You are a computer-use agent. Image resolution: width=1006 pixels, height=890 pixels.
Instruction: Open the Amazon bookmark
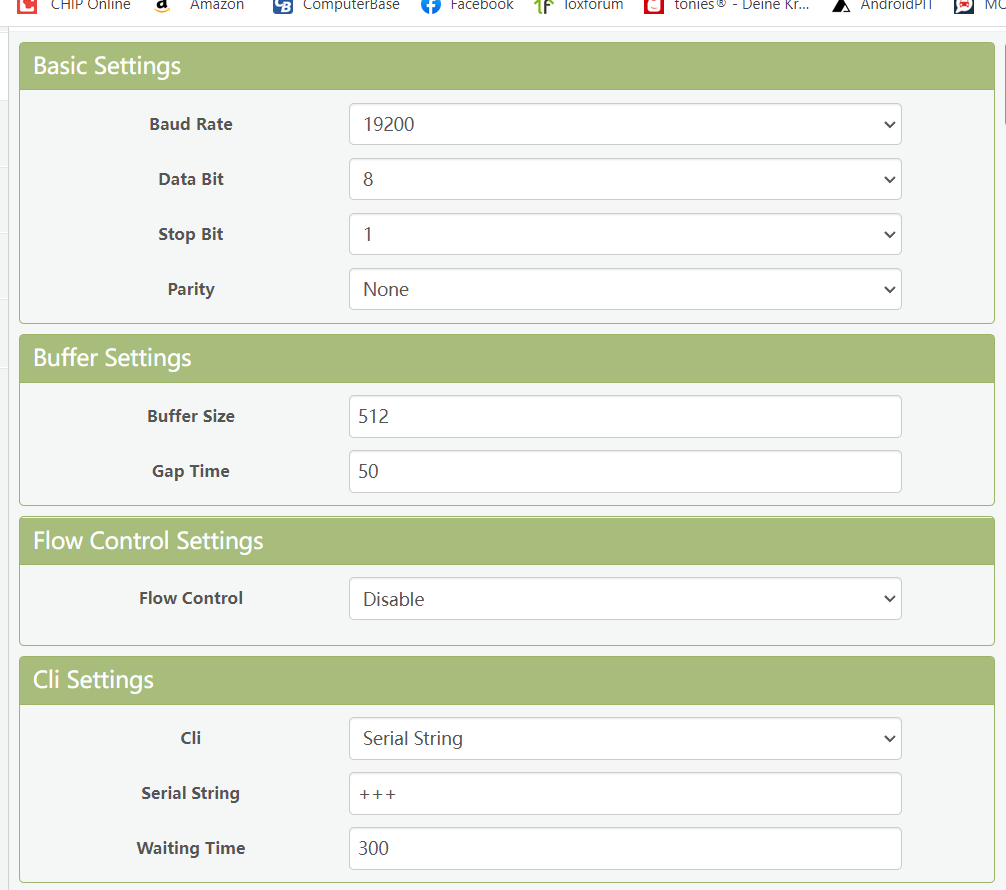(200, 6)
